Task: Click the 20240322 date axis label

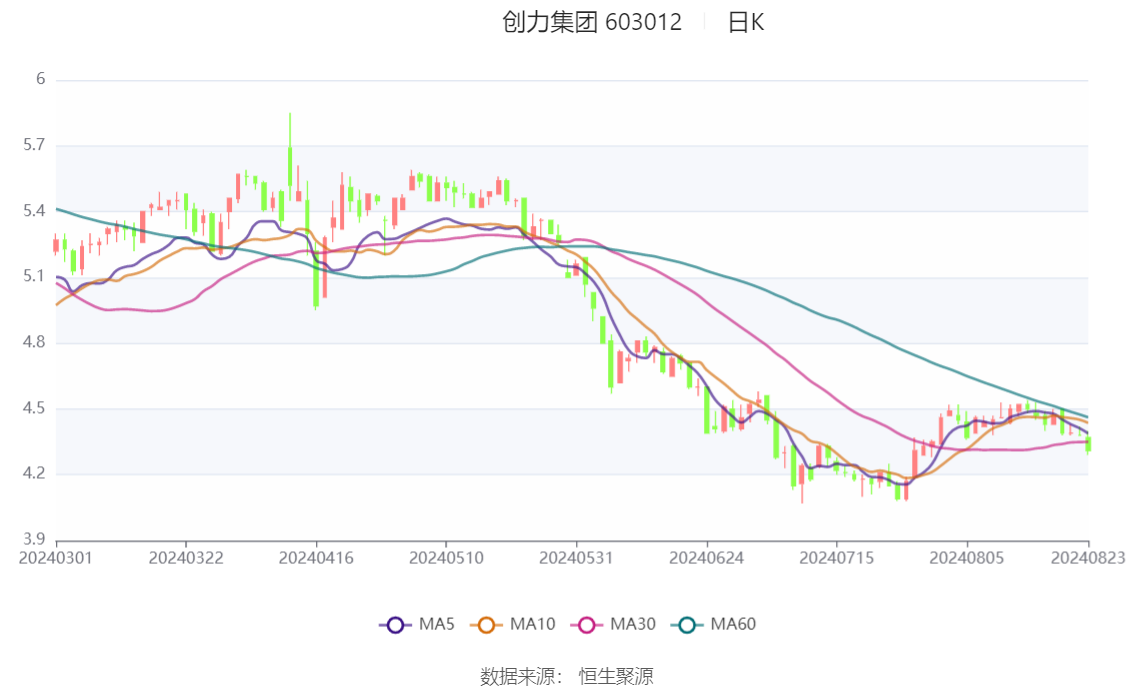Action: (186, 558)
